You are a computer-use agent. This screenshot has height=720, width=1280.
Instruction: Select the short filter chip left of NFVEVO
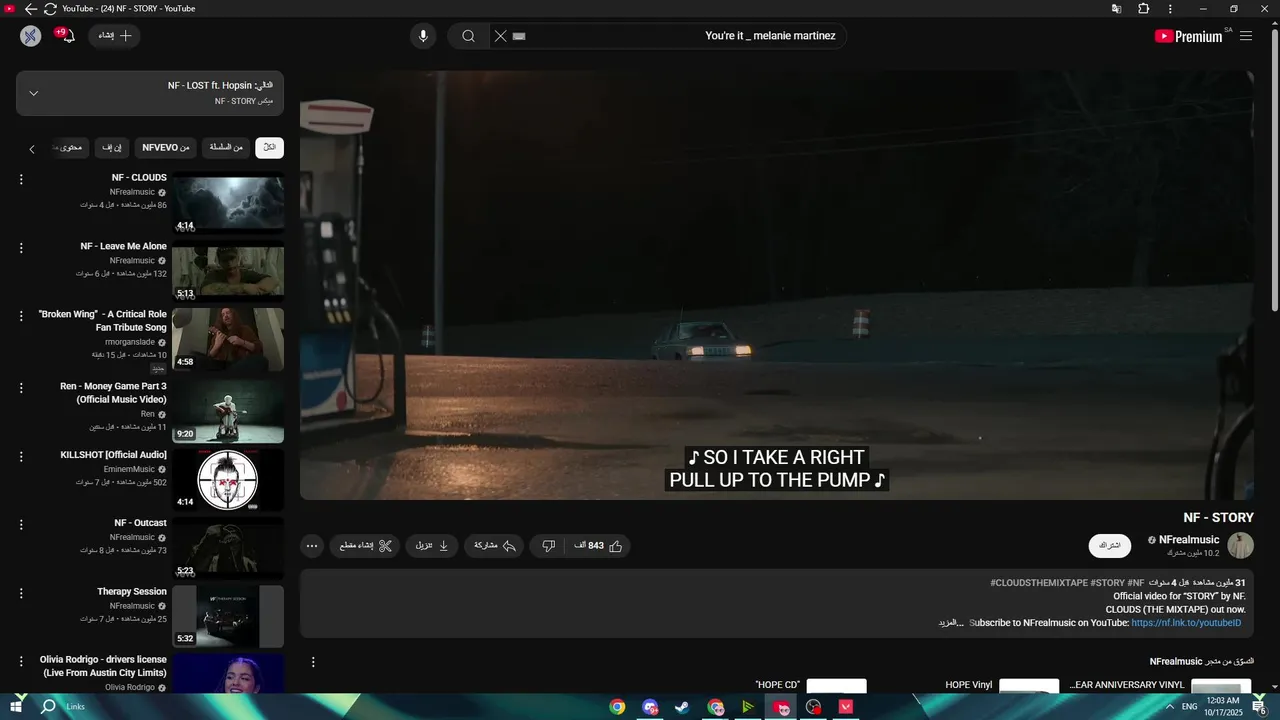point(112,148)
